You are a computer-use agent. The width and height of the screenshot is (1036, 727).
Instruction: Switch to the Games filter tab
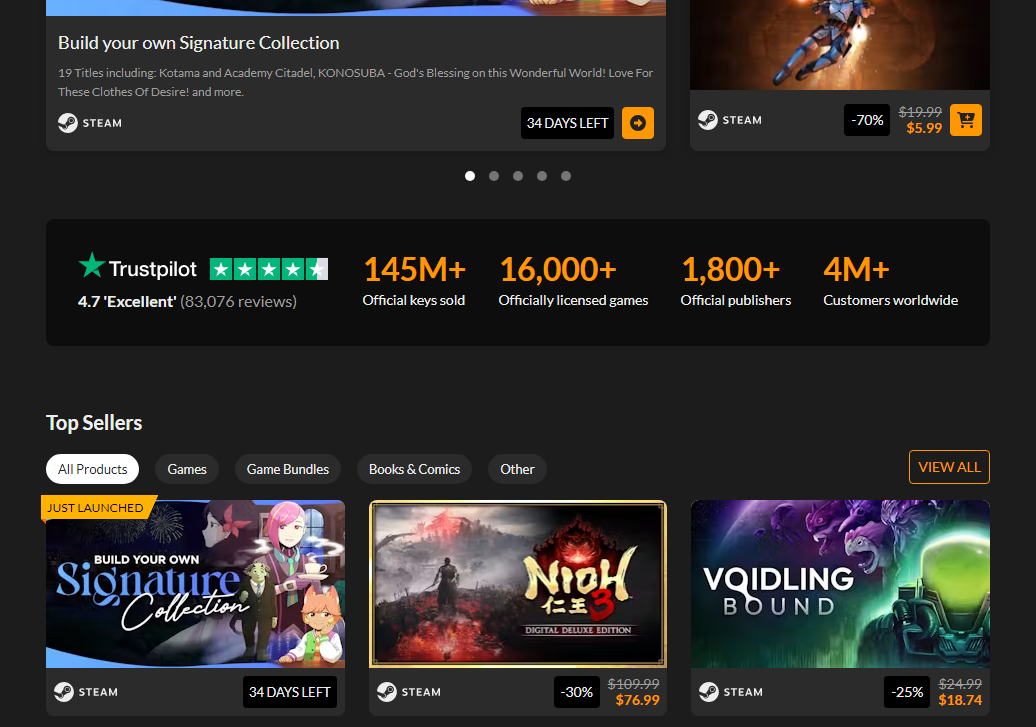pos(187,469)
